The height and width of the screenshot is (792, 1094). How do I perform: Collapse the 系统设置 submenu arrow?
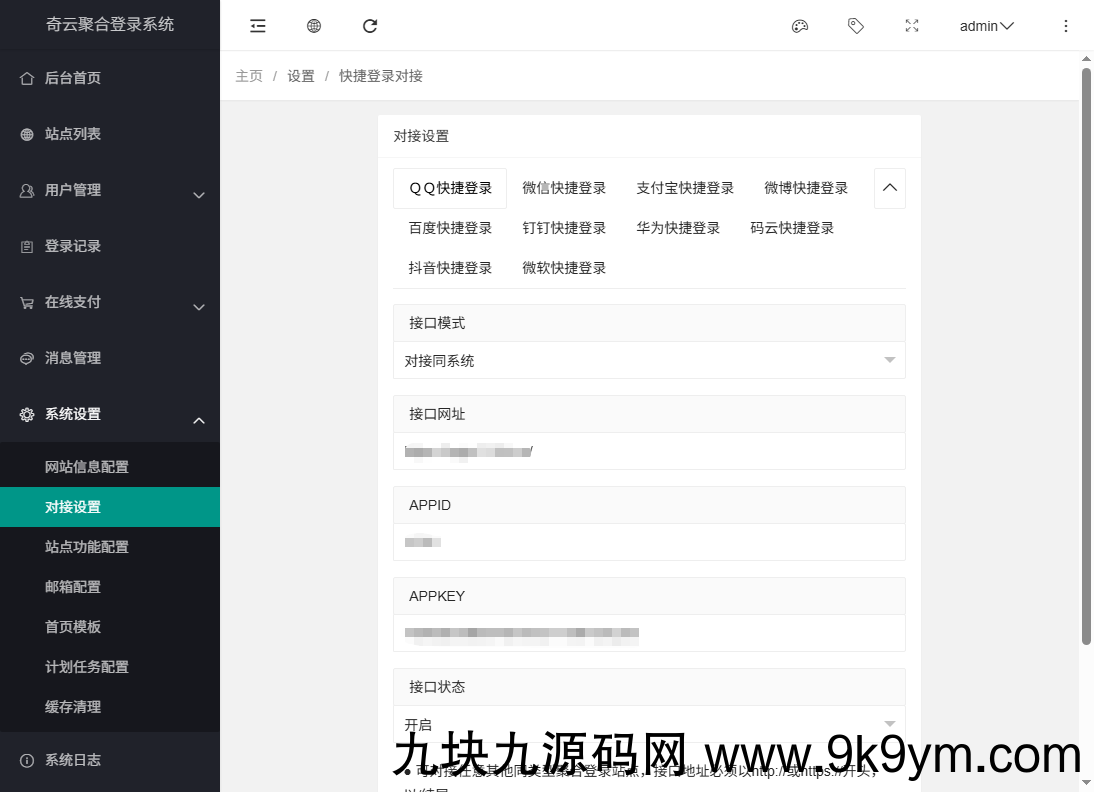tap(199, 420)
